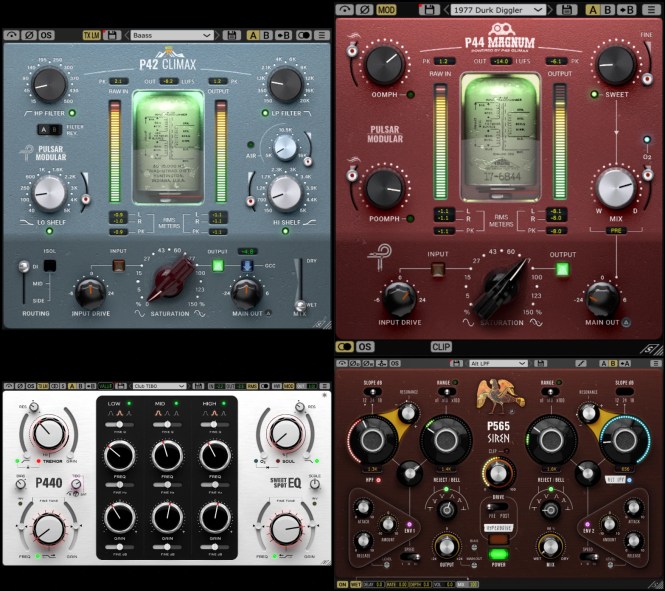Toggle the HIGH band LED in P440
The width and height of the screenshot is (665, 591).
pos(224,403)
